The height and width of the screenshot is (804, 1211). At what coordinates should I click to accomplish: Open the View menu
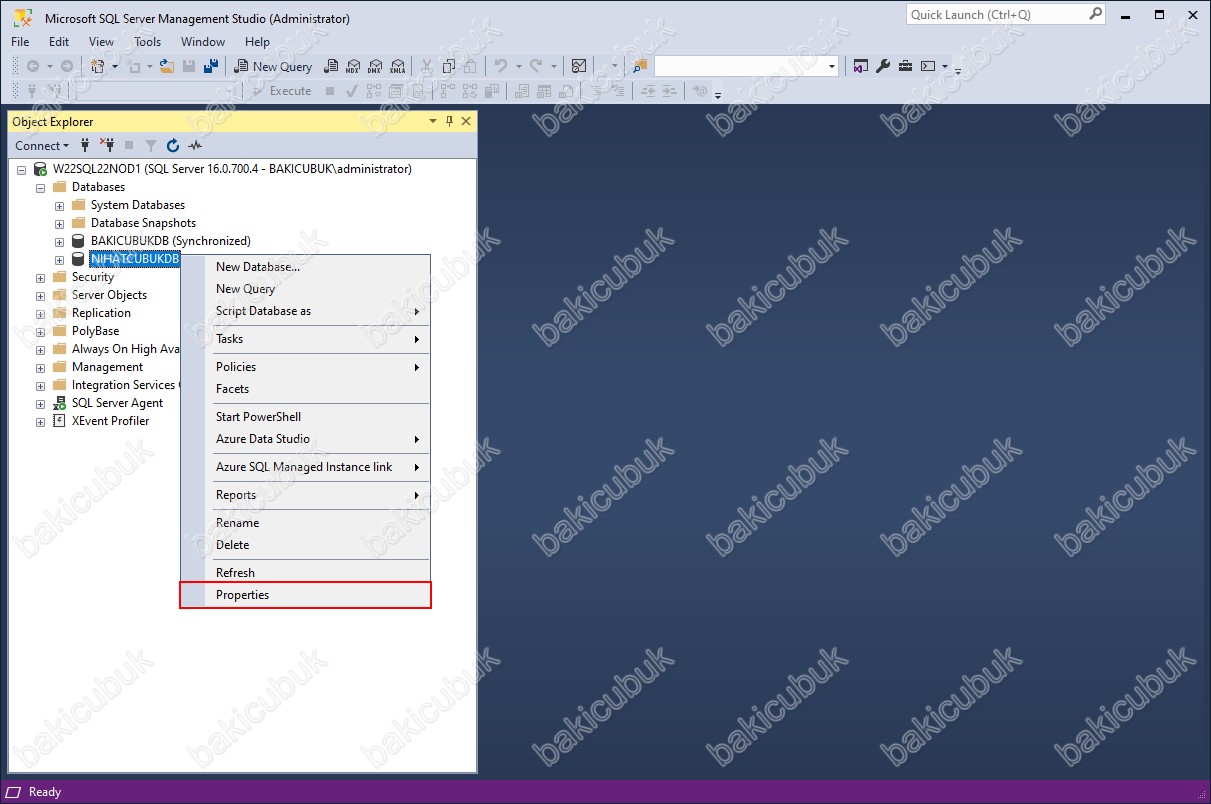[101, 42]
